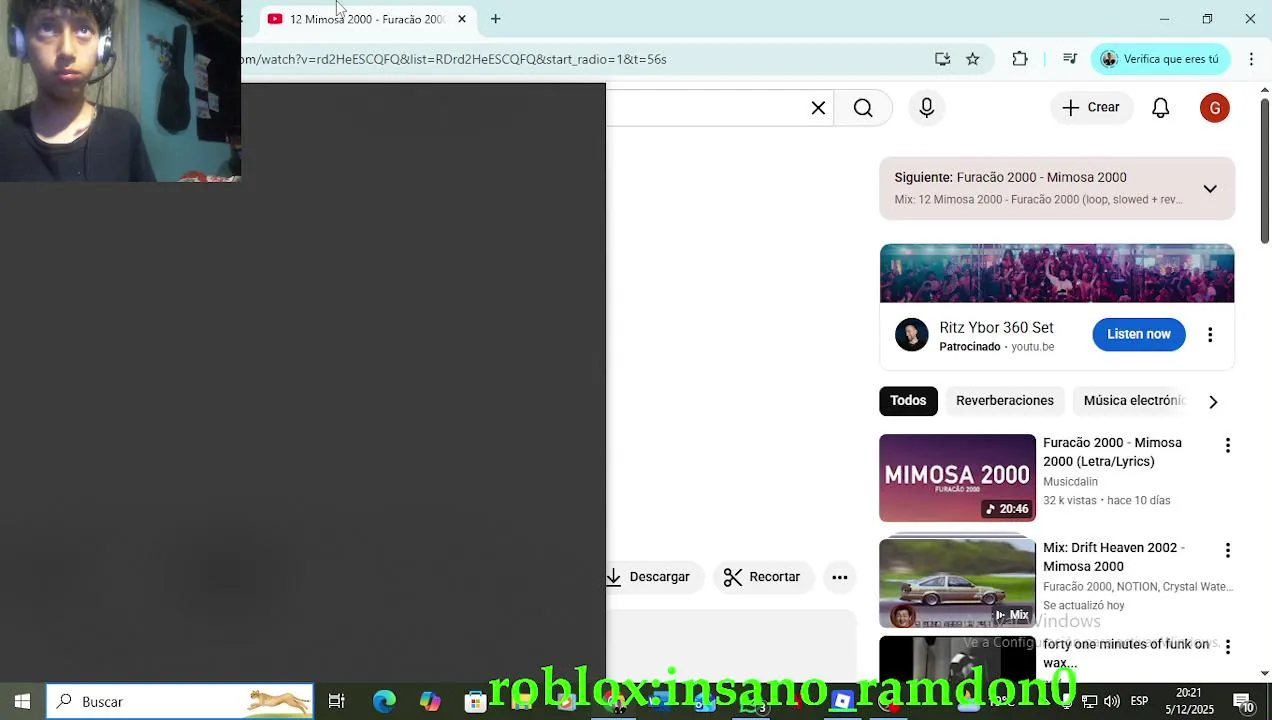Screen dimensions: 1272x720
Task: Launch Microsoft Edge from the taskbar
Action: pos(384,701)
